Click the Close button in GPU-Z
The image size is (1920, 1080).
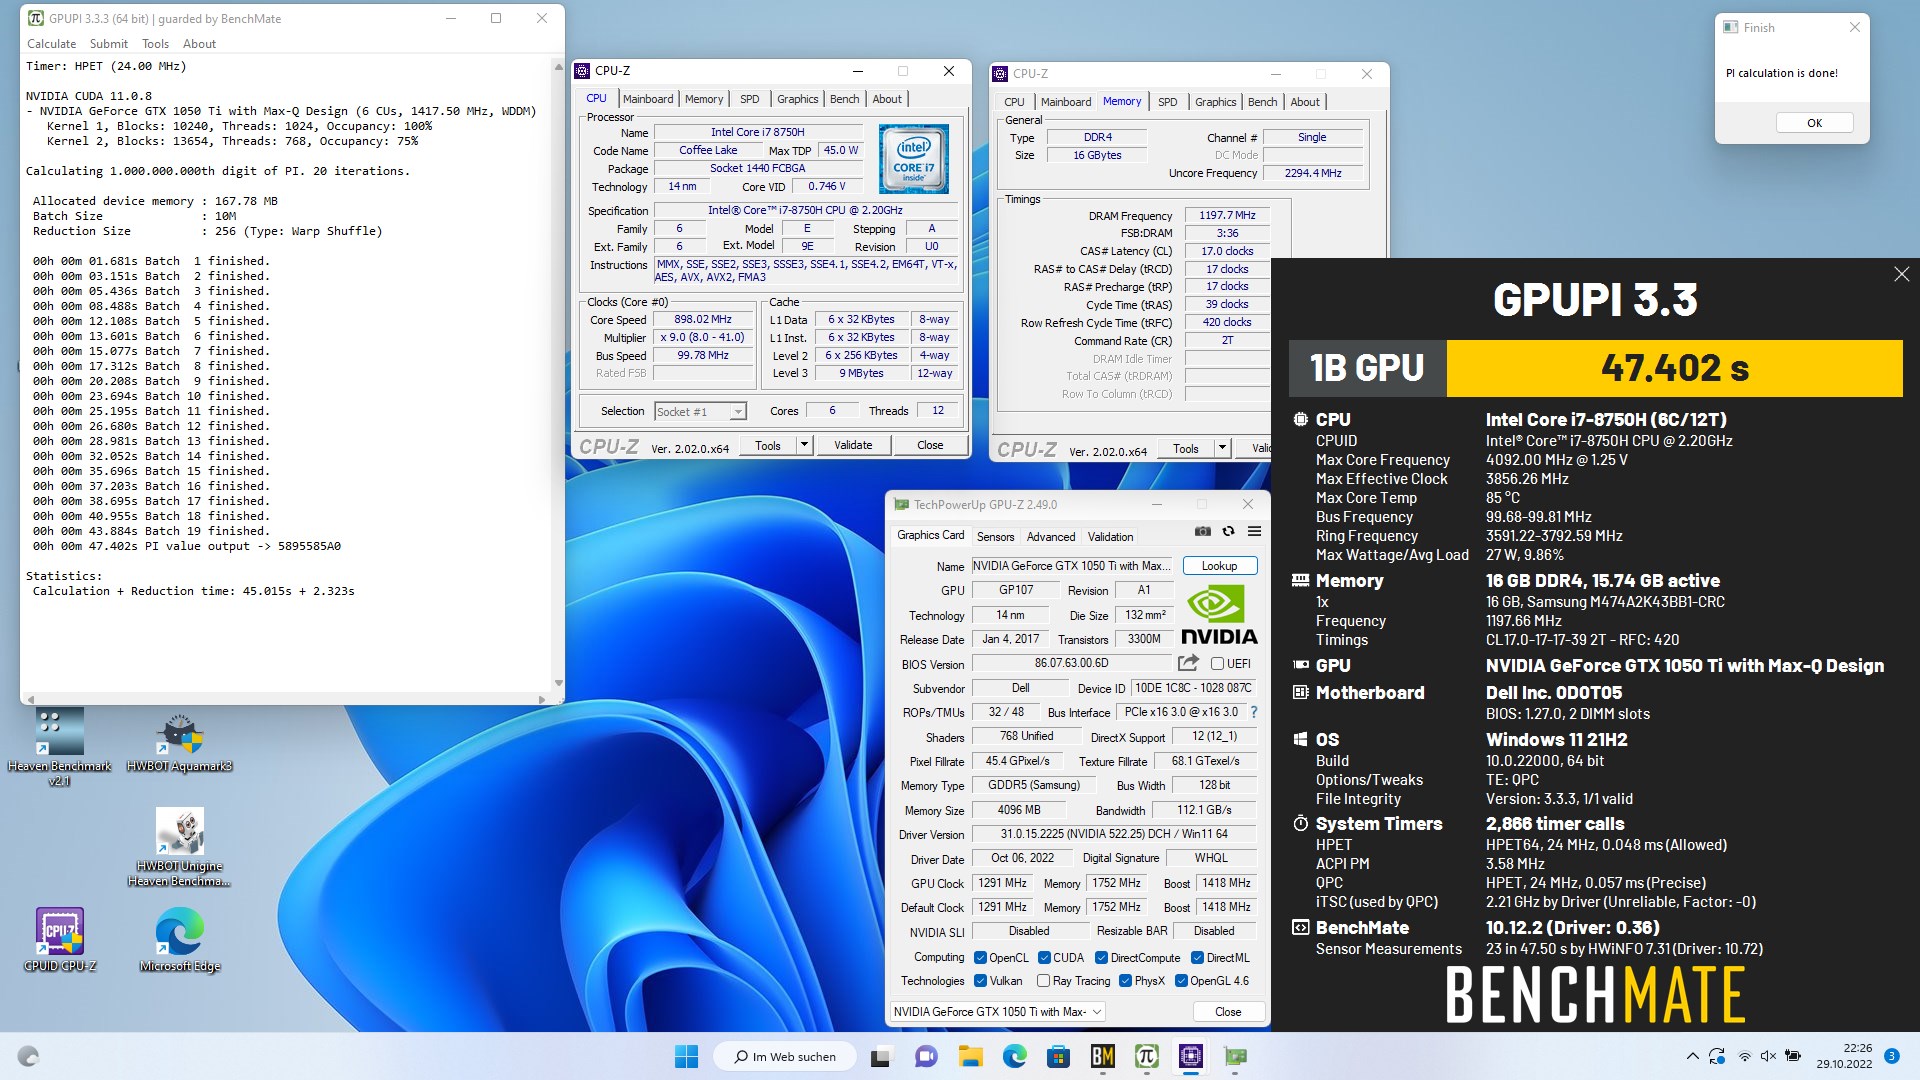coord(1228,1012)
